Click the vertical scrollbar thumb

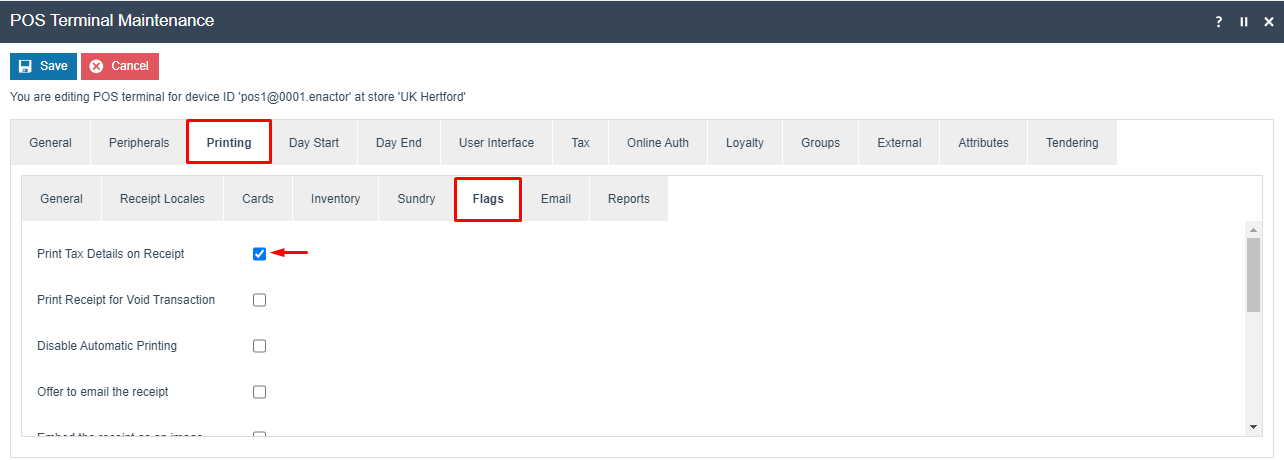1254,275
